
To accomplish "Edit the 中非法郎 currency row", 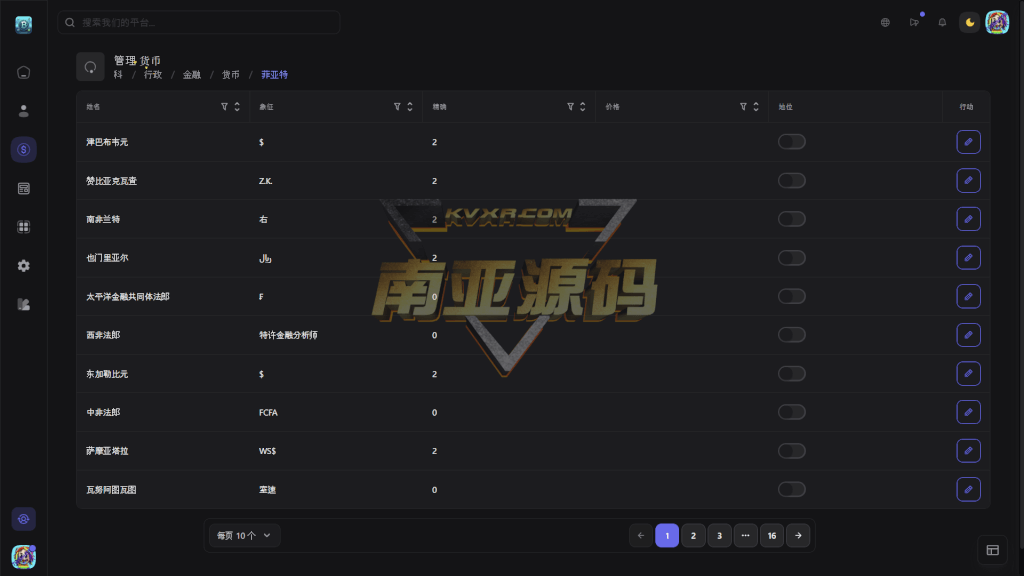I will 968,412.
